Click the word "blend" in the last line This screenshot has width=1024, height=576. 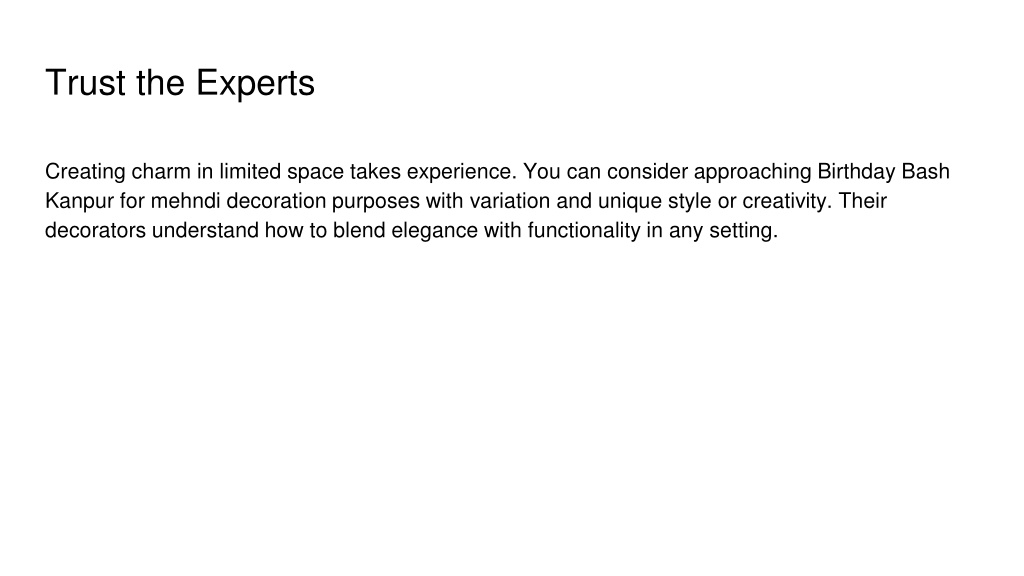359,230
